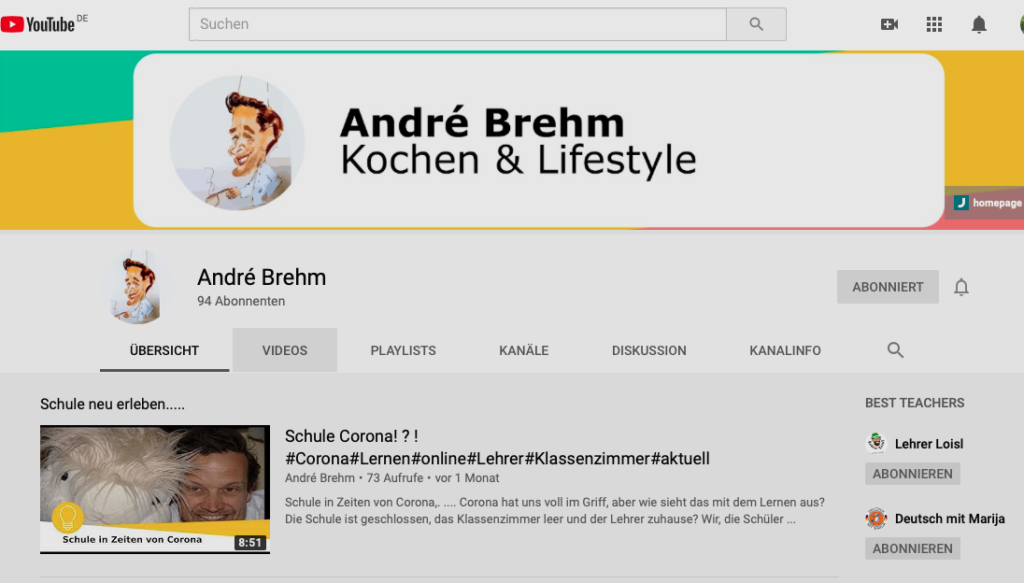Subscribe to Deutsch mit Marija channel
This screenshot has width=1024, height=583.
912,548
